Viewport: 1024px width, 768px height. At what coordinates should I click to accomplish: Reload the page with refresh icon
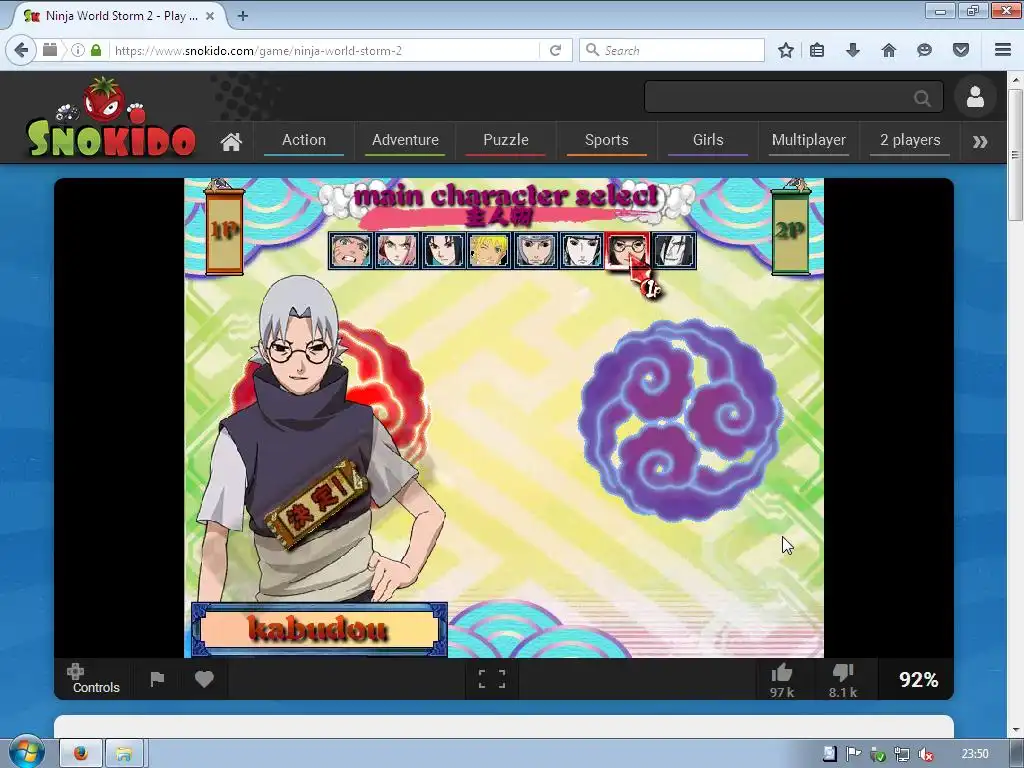point(556,50)
